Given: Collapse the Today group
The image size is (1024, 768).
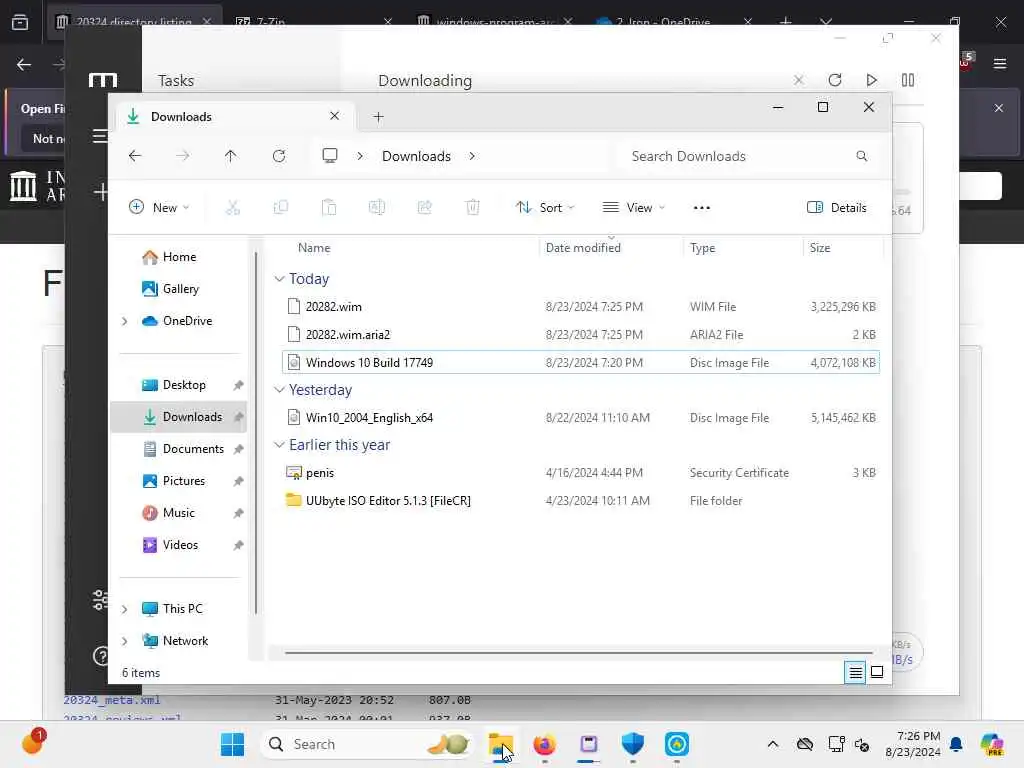Looking at the screenshot, I should click(279, 279).
